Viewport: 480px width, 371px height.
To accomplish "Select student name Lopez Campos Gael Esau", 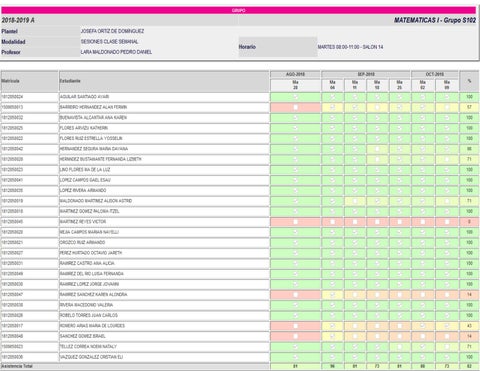I will tap(85, 180).
